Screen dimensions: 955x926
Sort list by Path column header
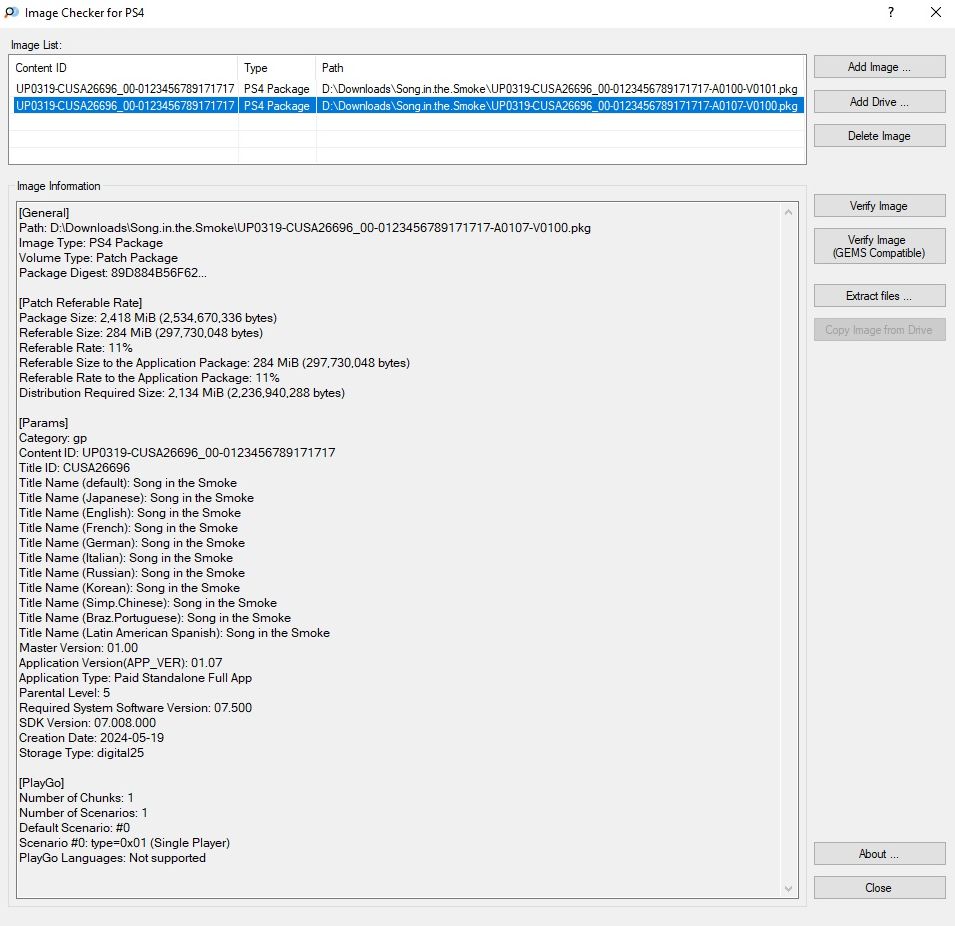point(560,68)
